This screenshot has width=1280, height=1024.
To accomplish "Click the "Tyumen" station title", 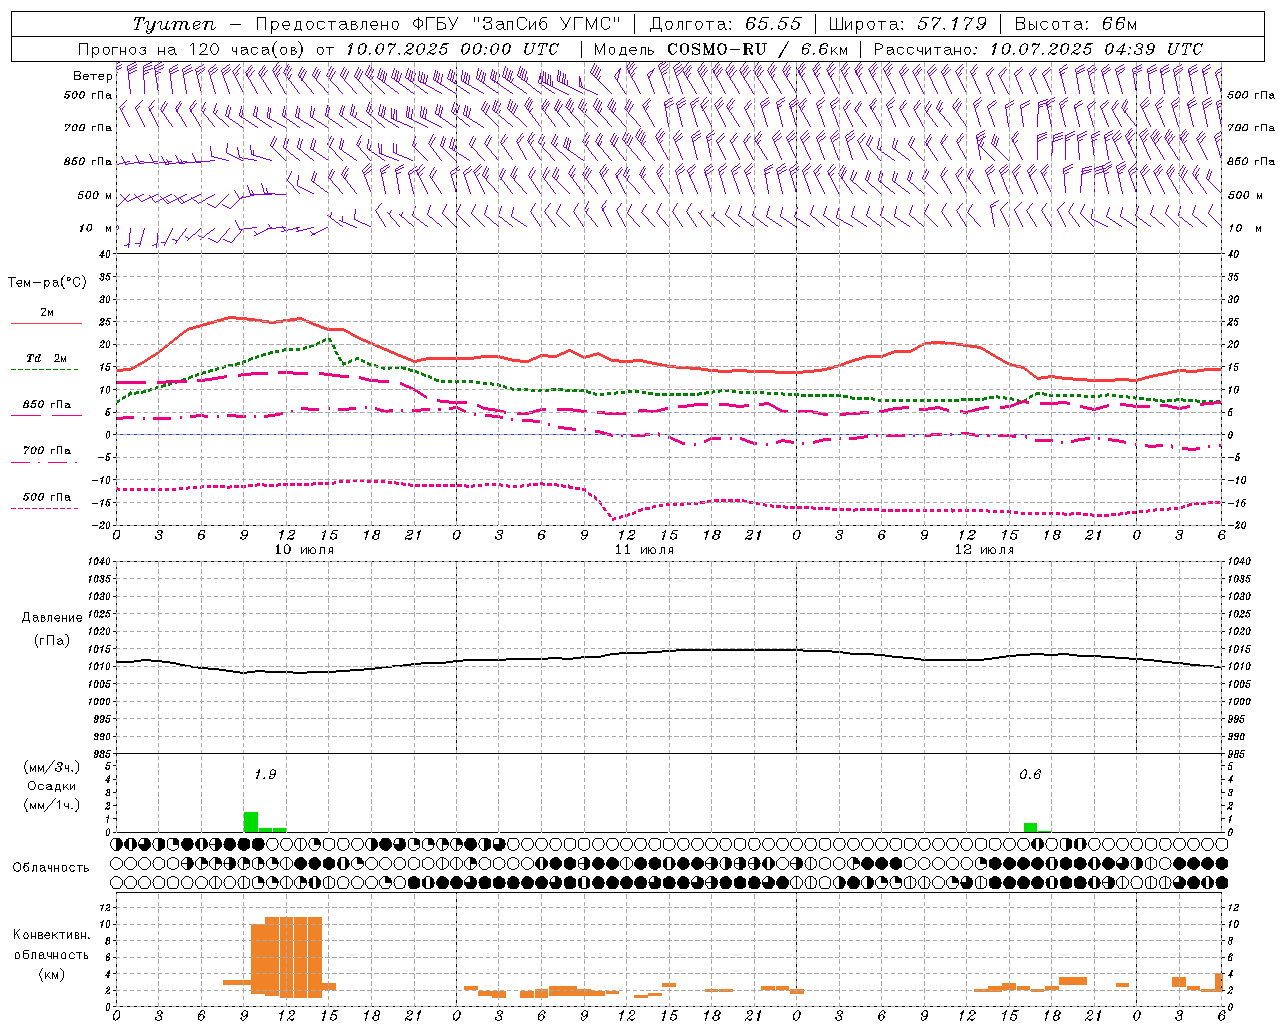I will pos(174,24).
